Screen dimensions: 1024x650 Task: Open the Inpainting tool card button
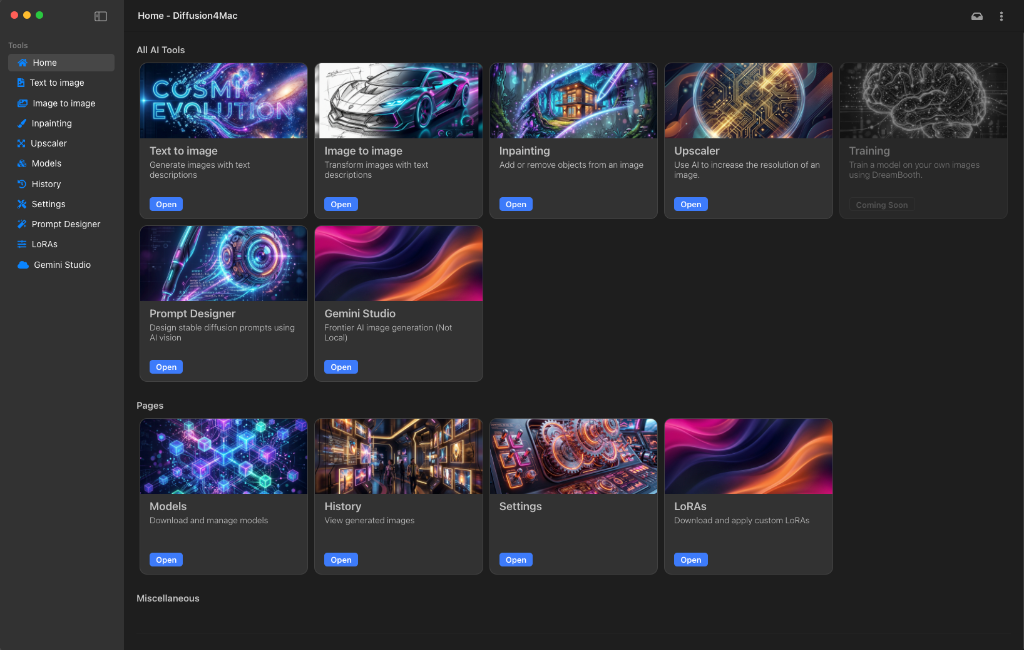[516, 204]
